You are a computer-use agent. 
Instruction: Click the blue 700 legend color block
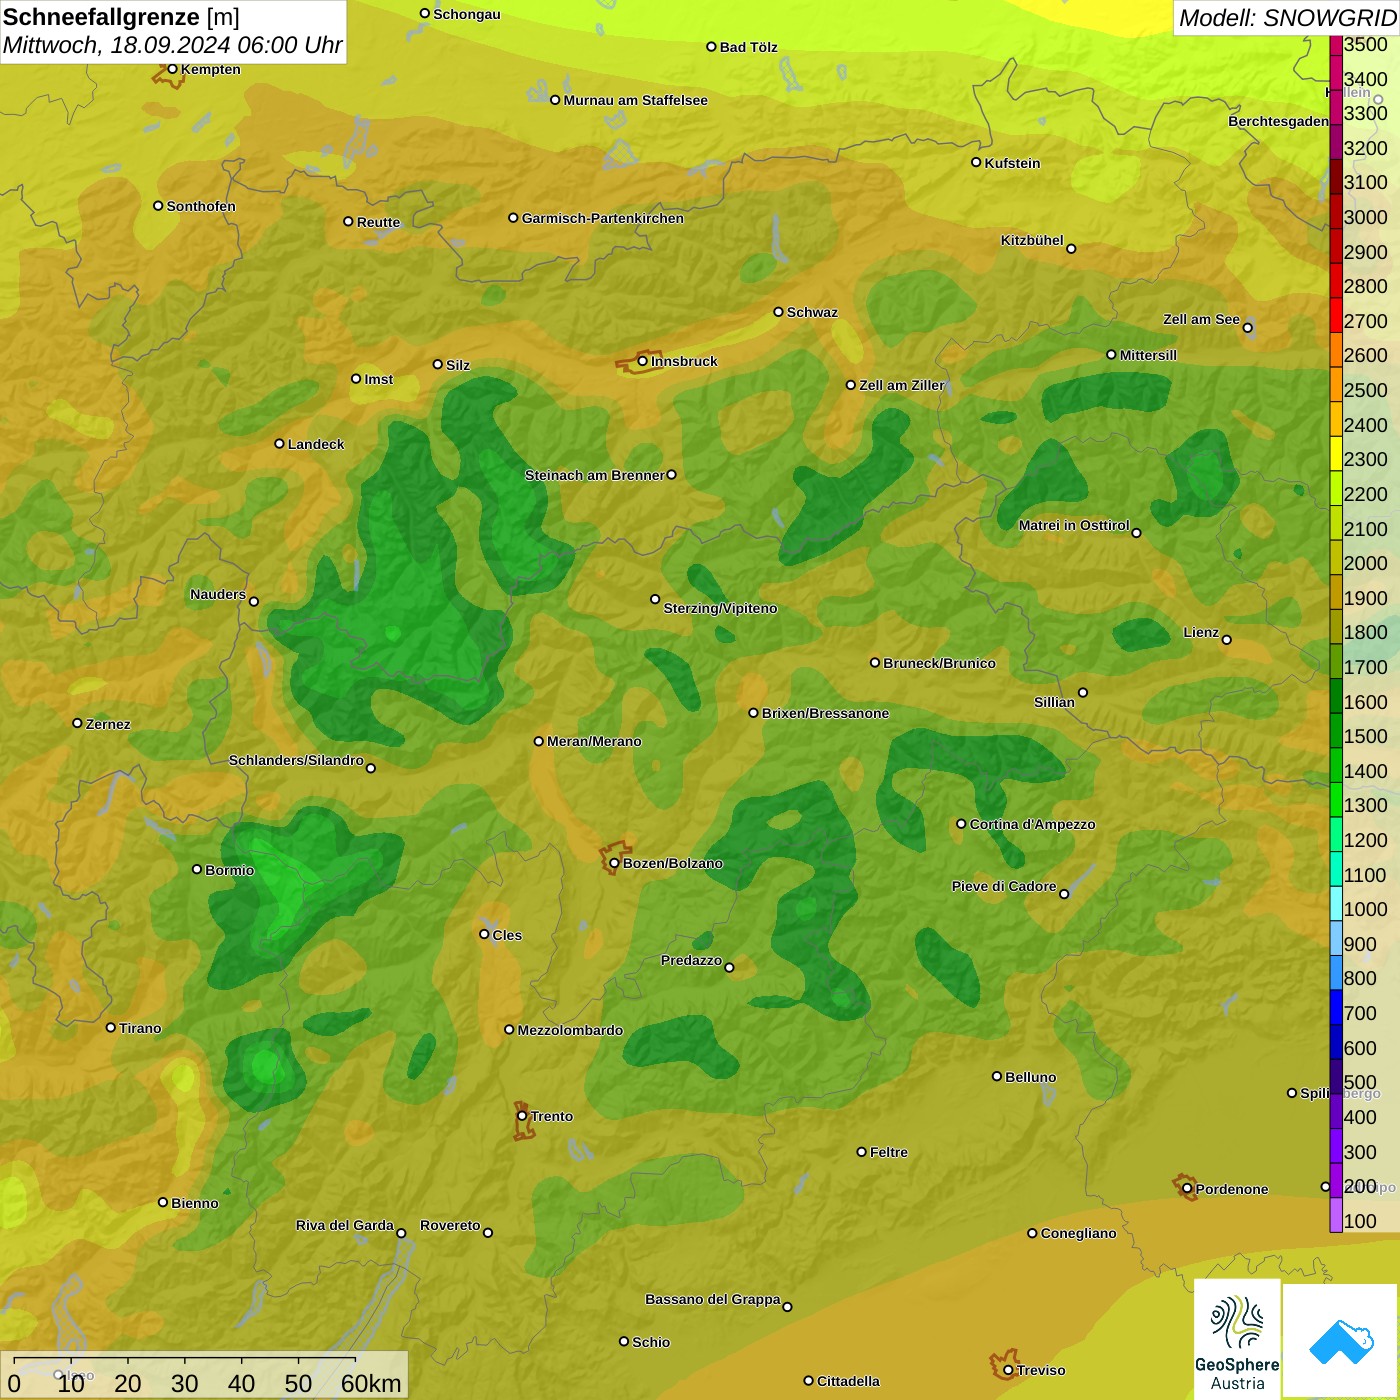click(1336, 1007)
